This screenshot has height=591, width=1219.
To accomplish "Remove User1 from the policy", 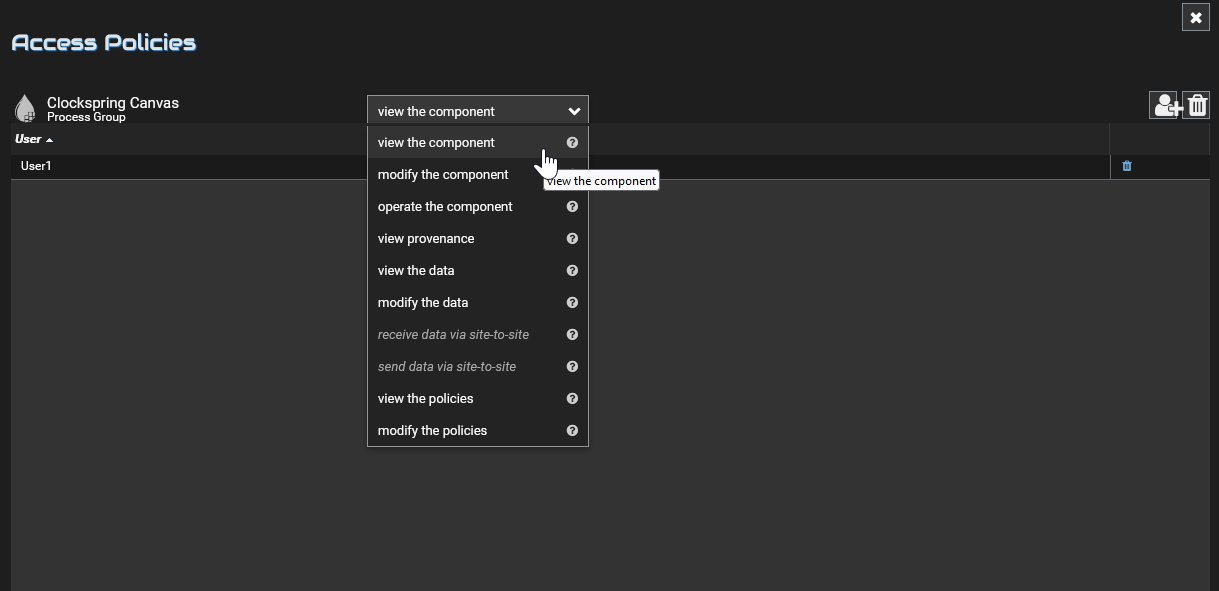I will pyautogui.click(x=1126, y=166).
